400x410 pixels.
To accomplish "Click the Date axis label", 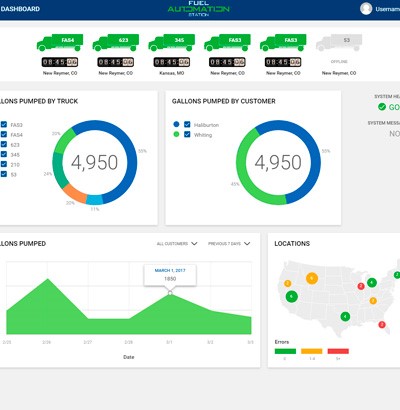I will 129,357.
